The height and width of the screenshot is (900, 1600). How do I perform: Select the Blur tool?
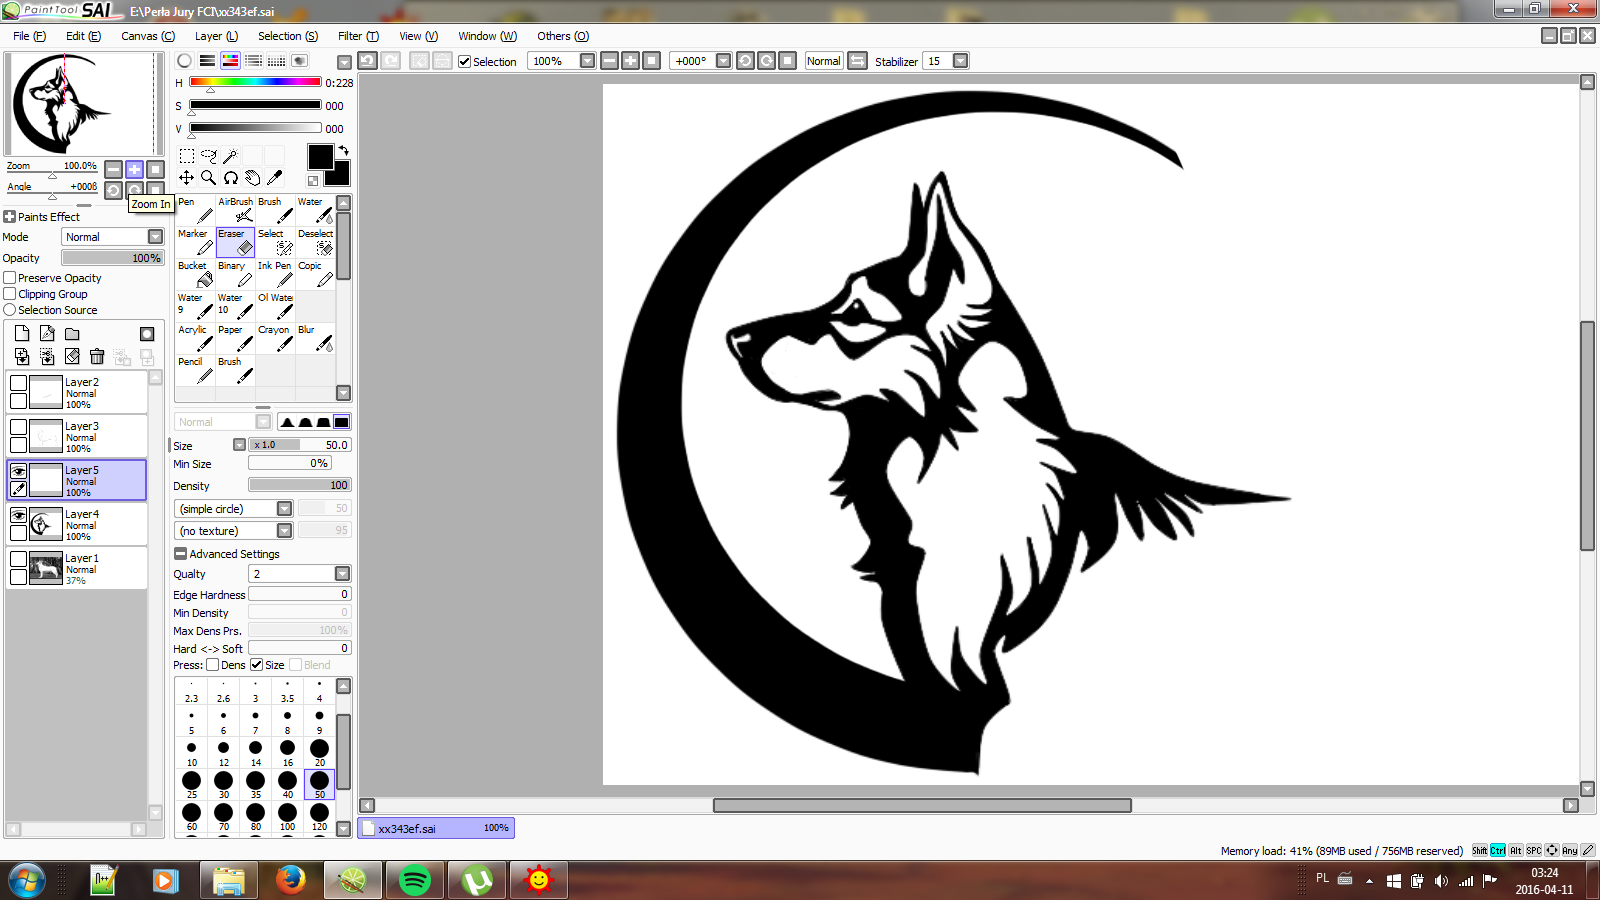[315, 338]
